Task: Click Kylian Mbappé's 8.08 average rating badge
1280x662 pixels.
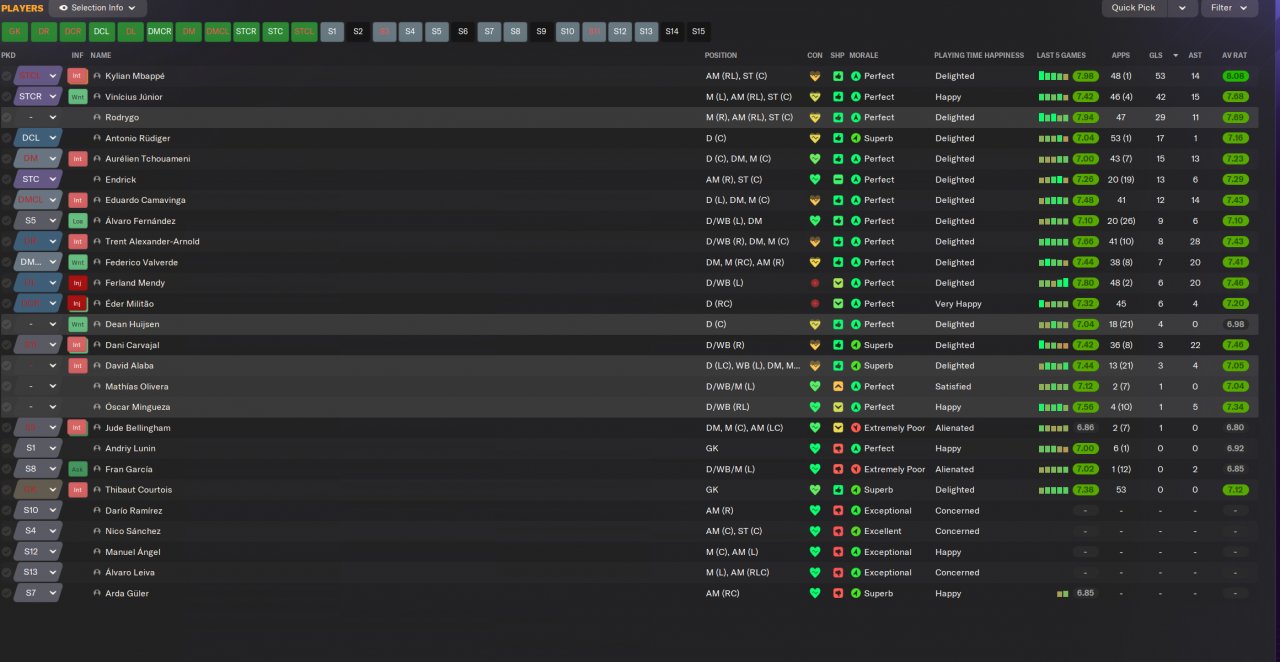Action: pyautogui.click(x=1235, y=76)
